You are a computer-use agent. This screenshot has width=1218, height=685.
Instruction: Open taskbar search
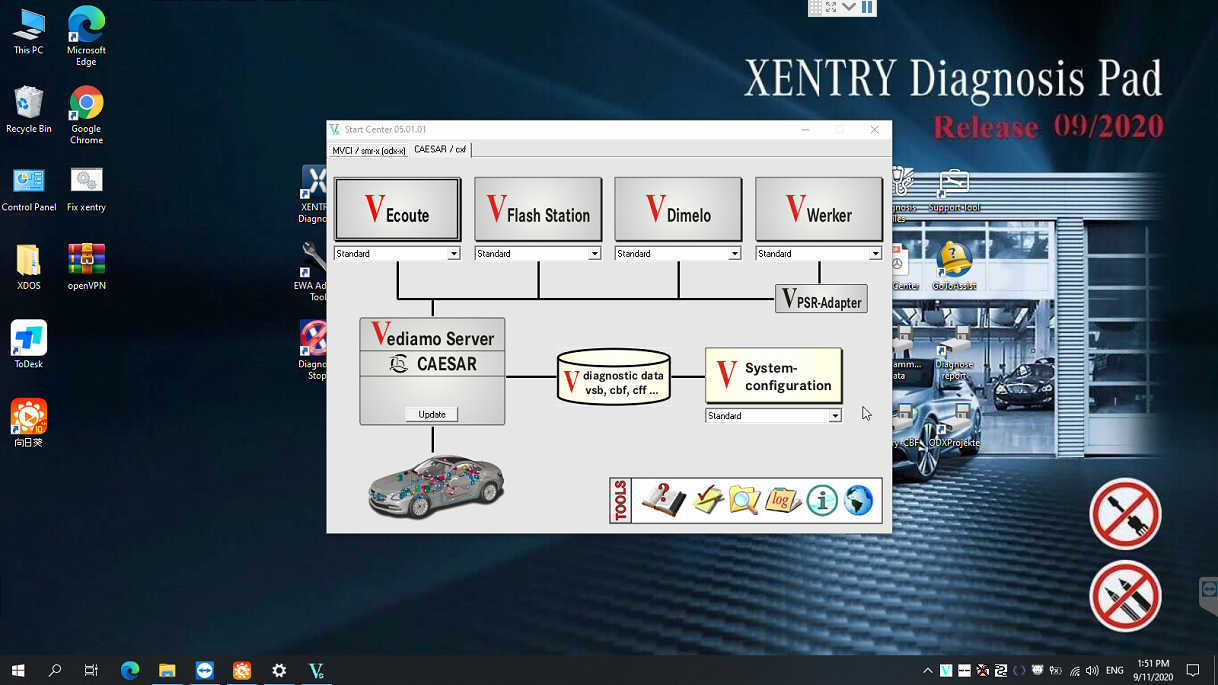pyautogui.click(x=55, y=670)
